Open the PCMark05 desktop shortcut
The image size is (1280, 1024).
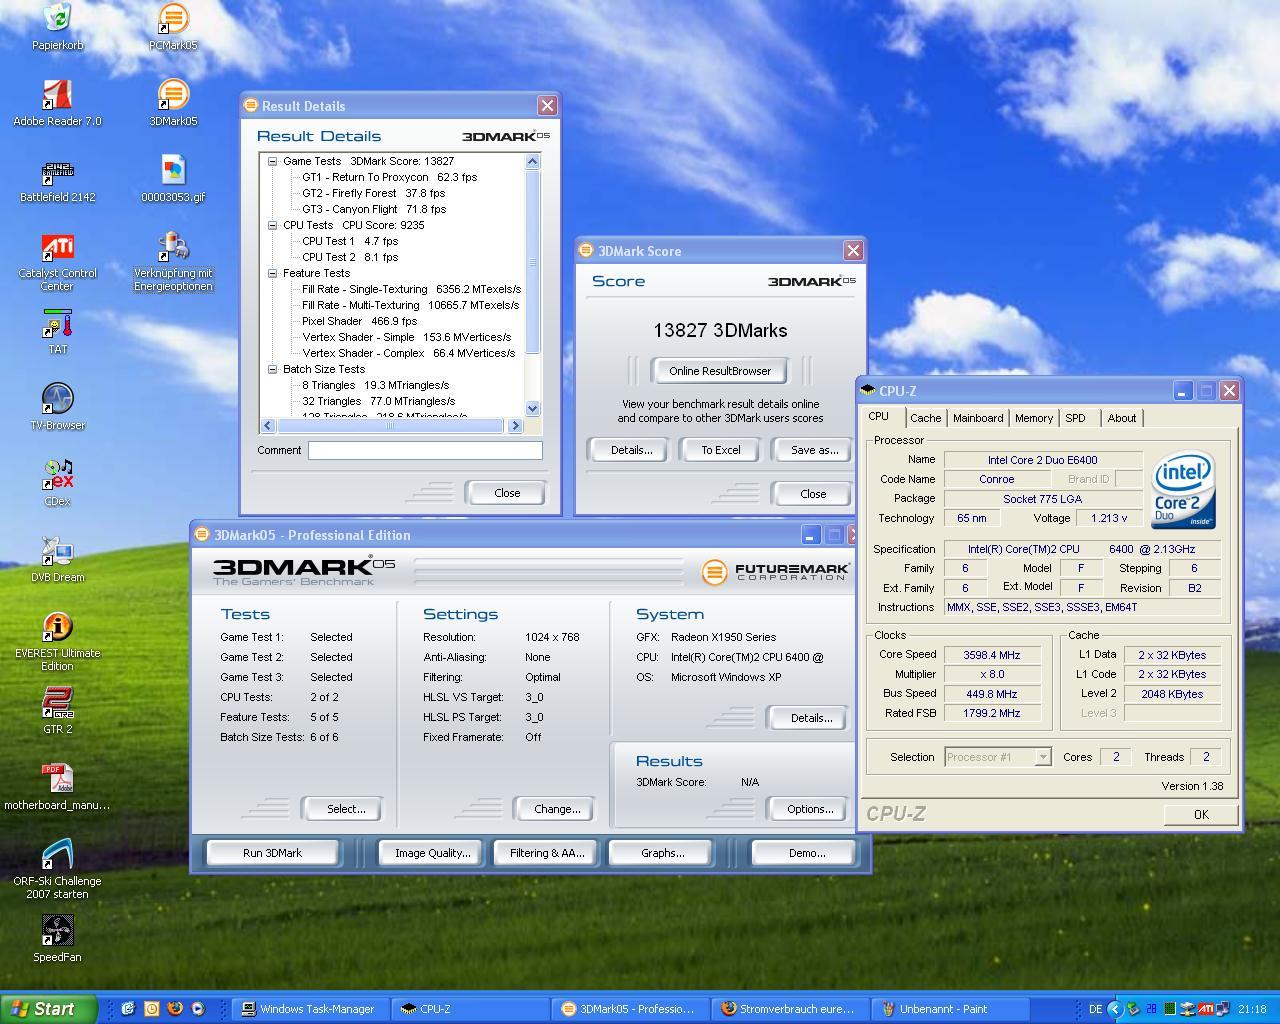pos(172,18)
